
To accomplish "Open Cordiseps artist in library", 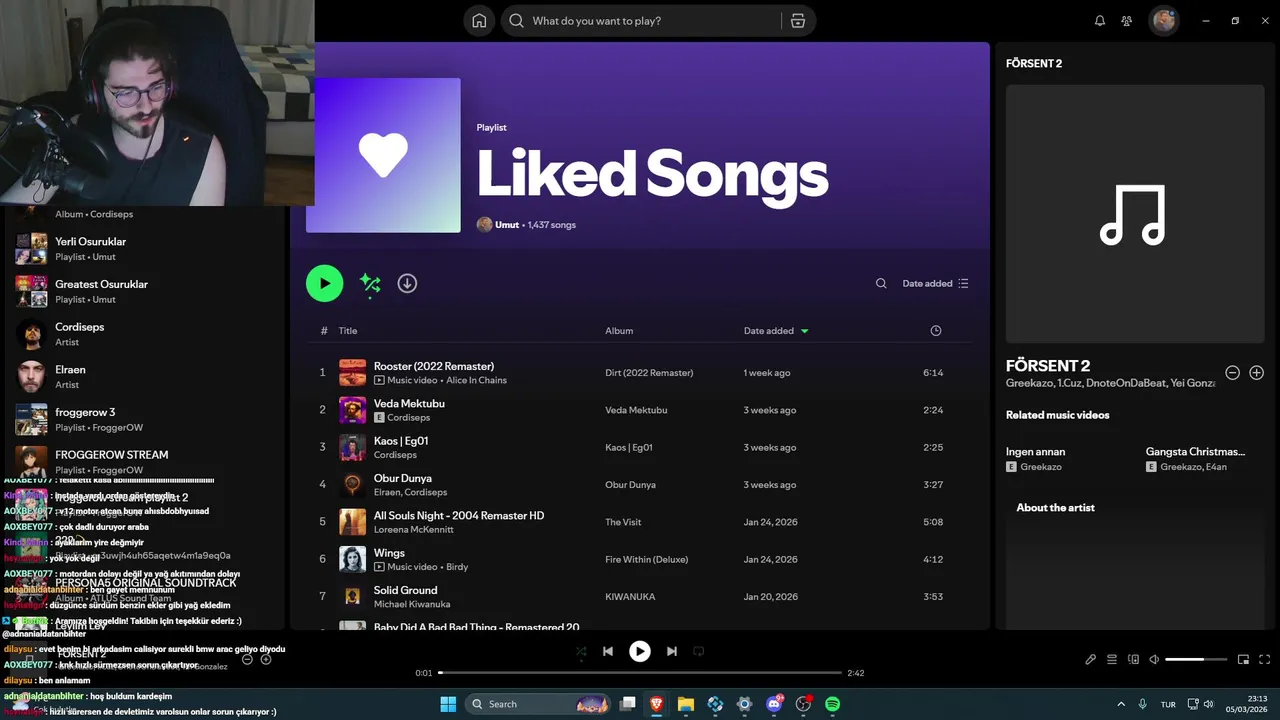I will [145, 334].
